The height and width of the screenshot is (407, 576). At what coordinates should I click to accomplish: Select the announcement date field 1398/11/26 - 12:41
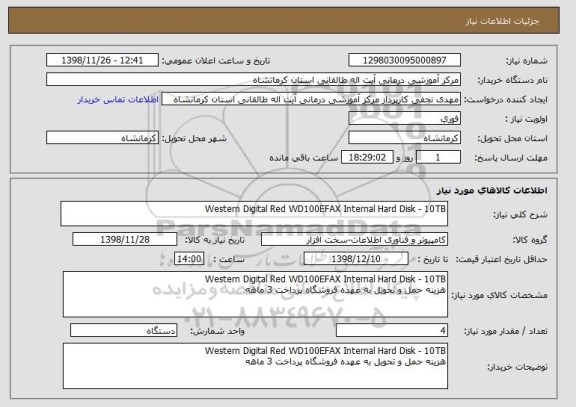tap(102, 60)
